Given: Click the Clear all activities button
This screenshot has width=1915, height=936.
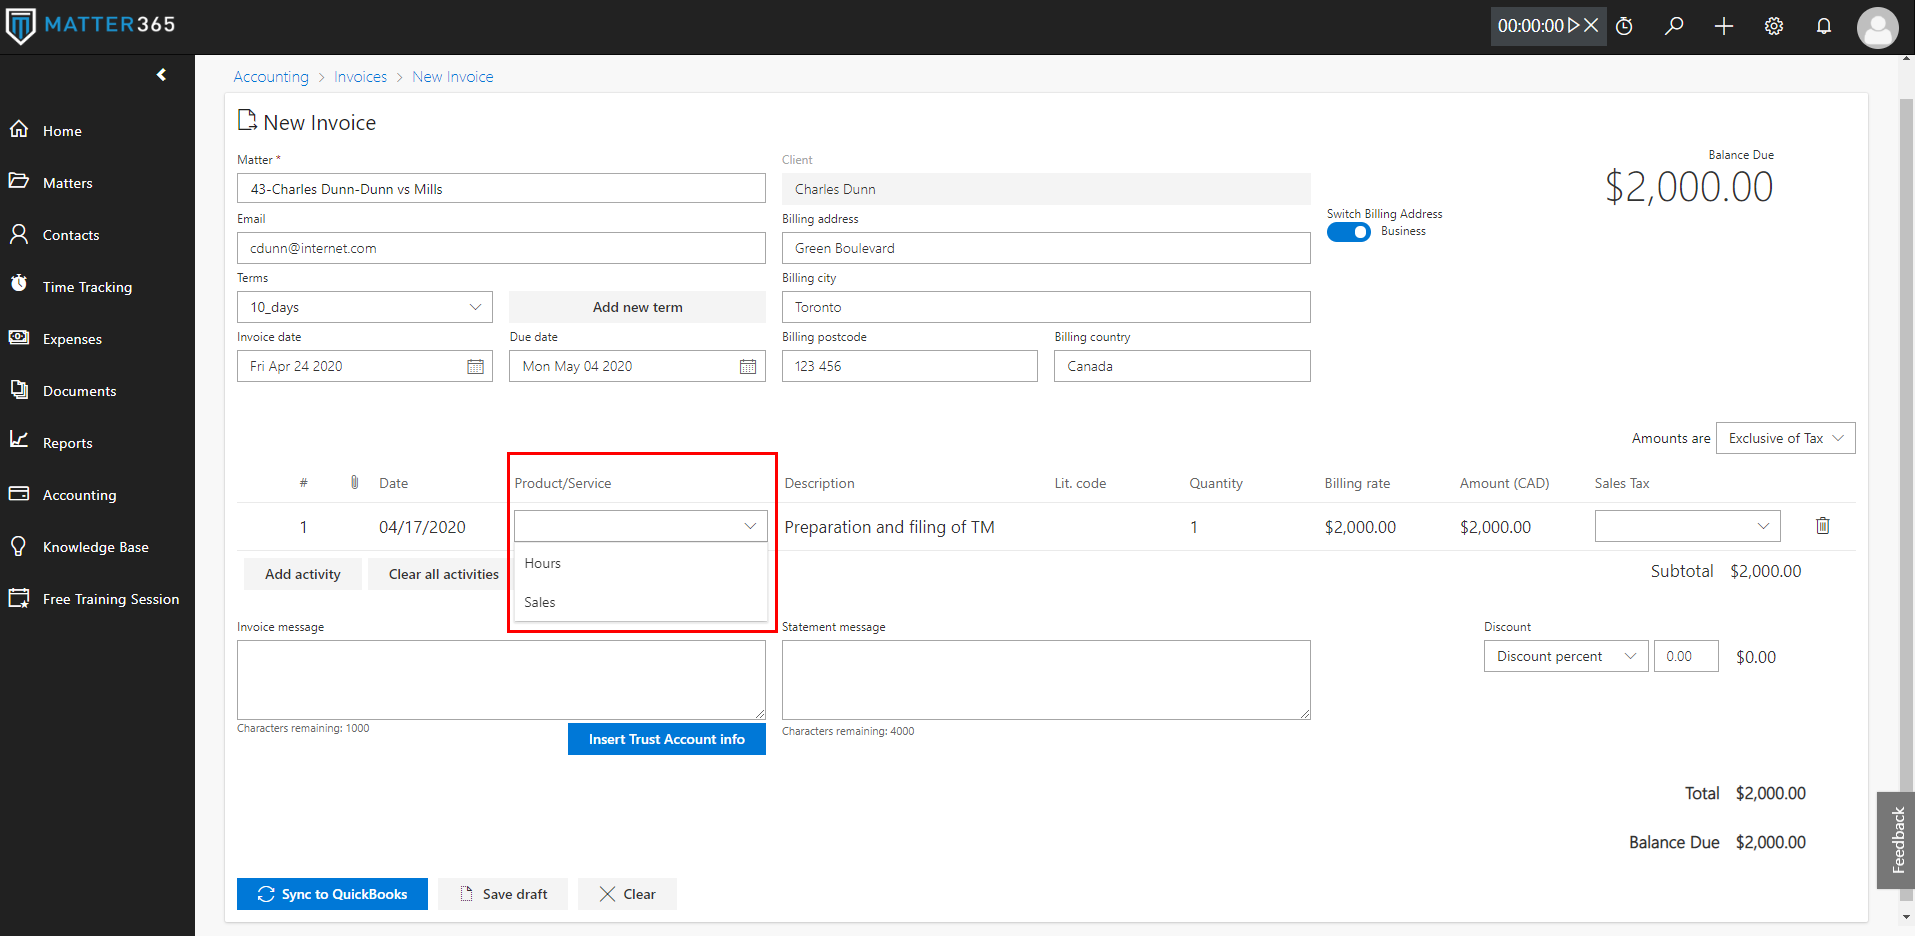Looking at the screenshot, I should point(439,574).
